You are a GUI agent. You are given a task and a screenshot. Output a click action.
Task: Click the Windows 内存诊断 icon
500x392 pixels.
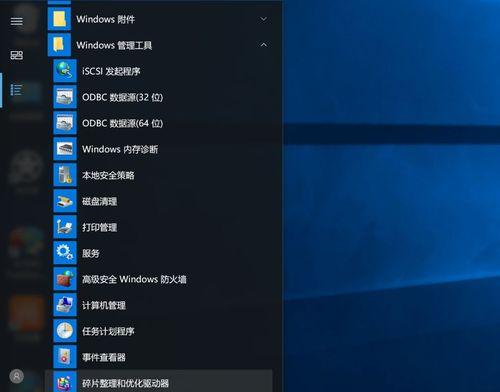(x=65, y=149)
